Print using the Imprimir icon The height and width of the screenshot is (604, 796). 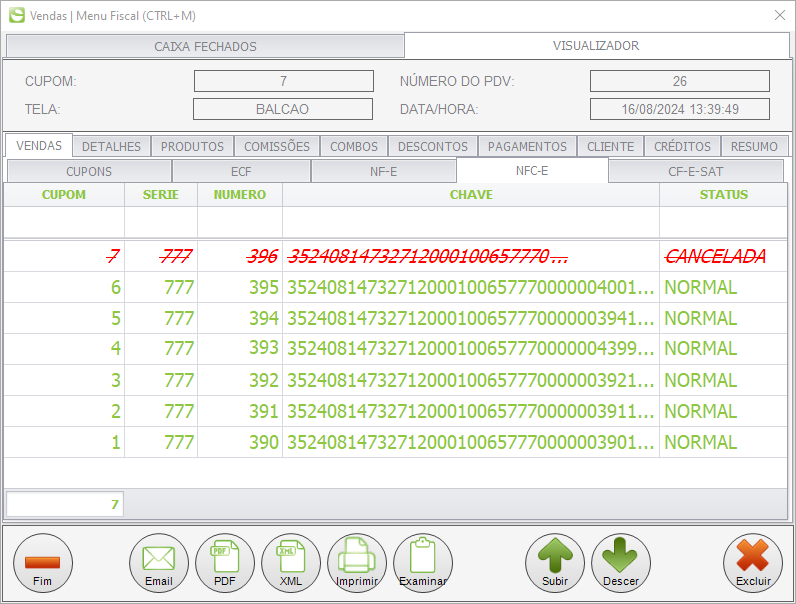click(357, 563)
